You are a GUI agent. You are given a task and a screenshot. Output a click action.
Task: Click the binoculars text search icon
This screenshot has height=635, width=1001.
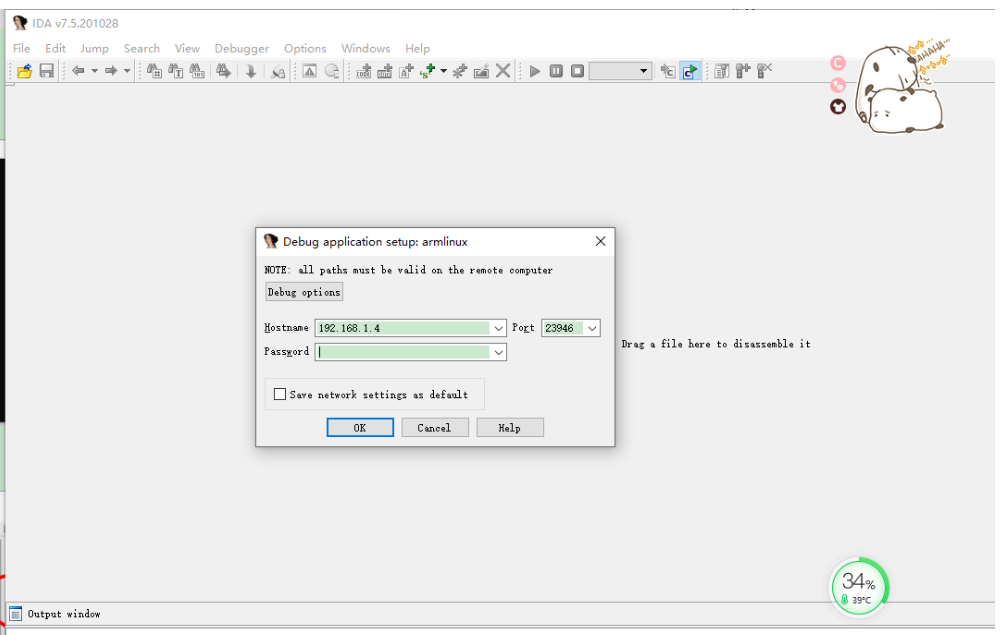coord(176,71)
